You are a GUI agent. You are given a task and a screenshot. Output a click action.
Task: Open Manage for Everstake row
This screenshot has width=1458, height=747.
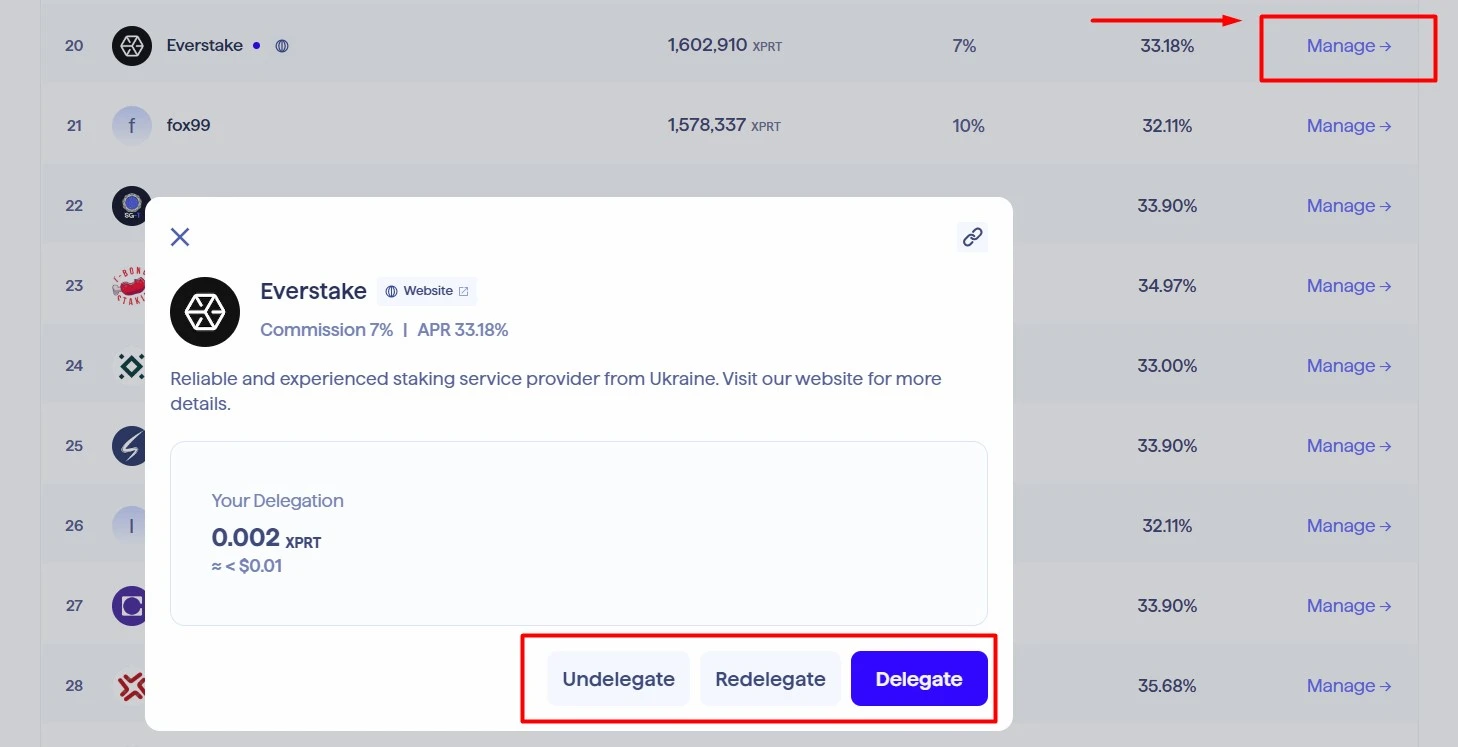coord(1349,46)
